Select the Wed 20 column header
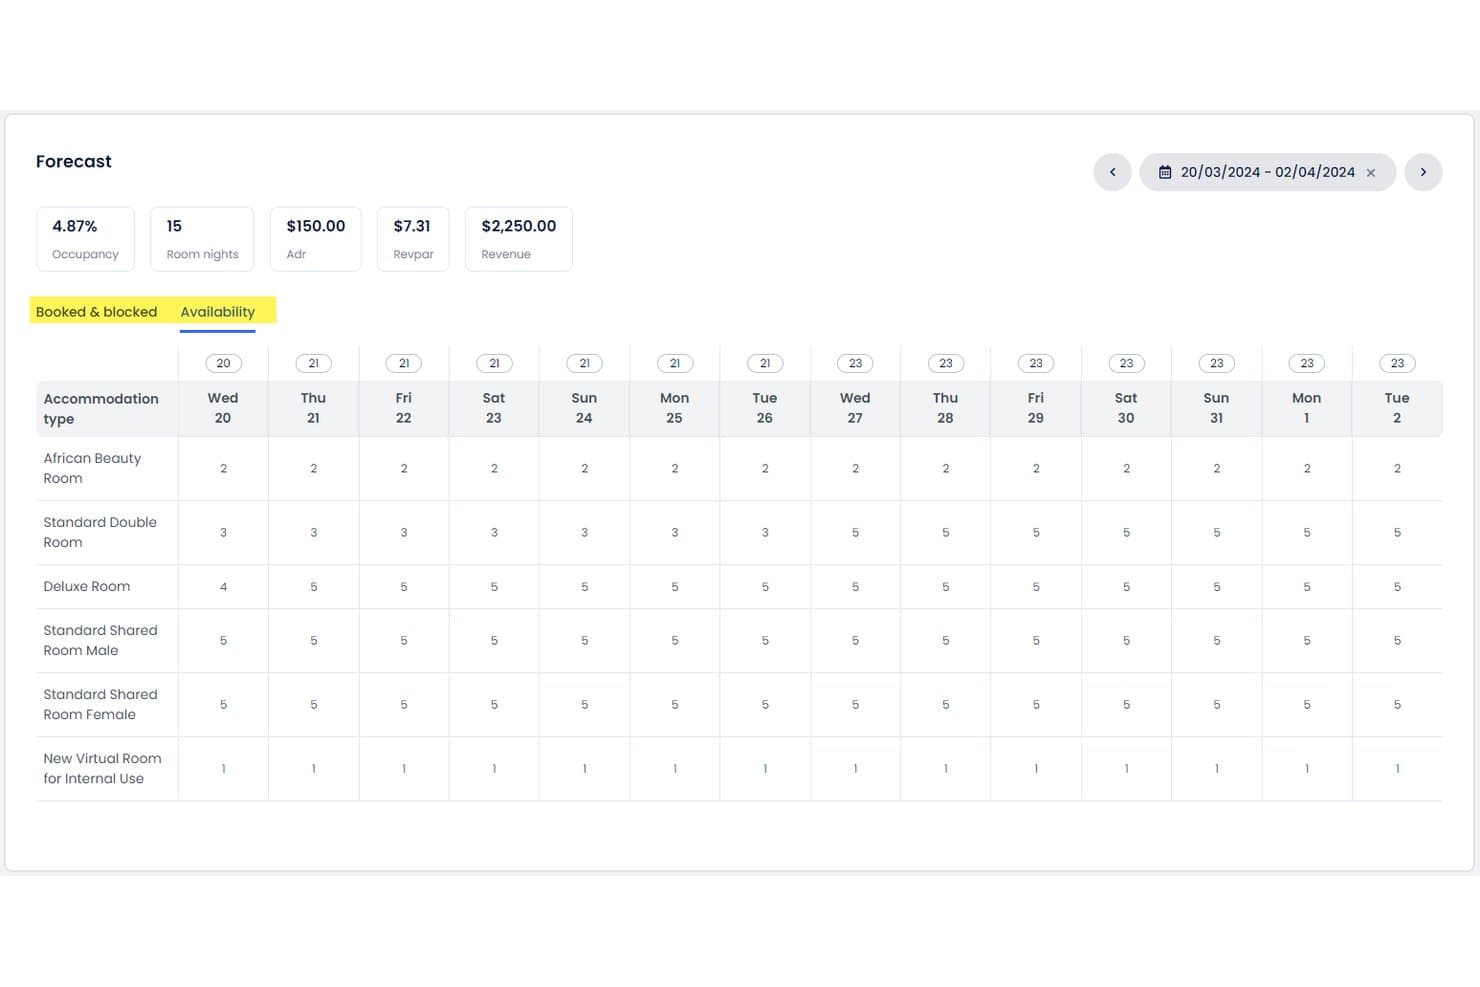 click(223, 408)
